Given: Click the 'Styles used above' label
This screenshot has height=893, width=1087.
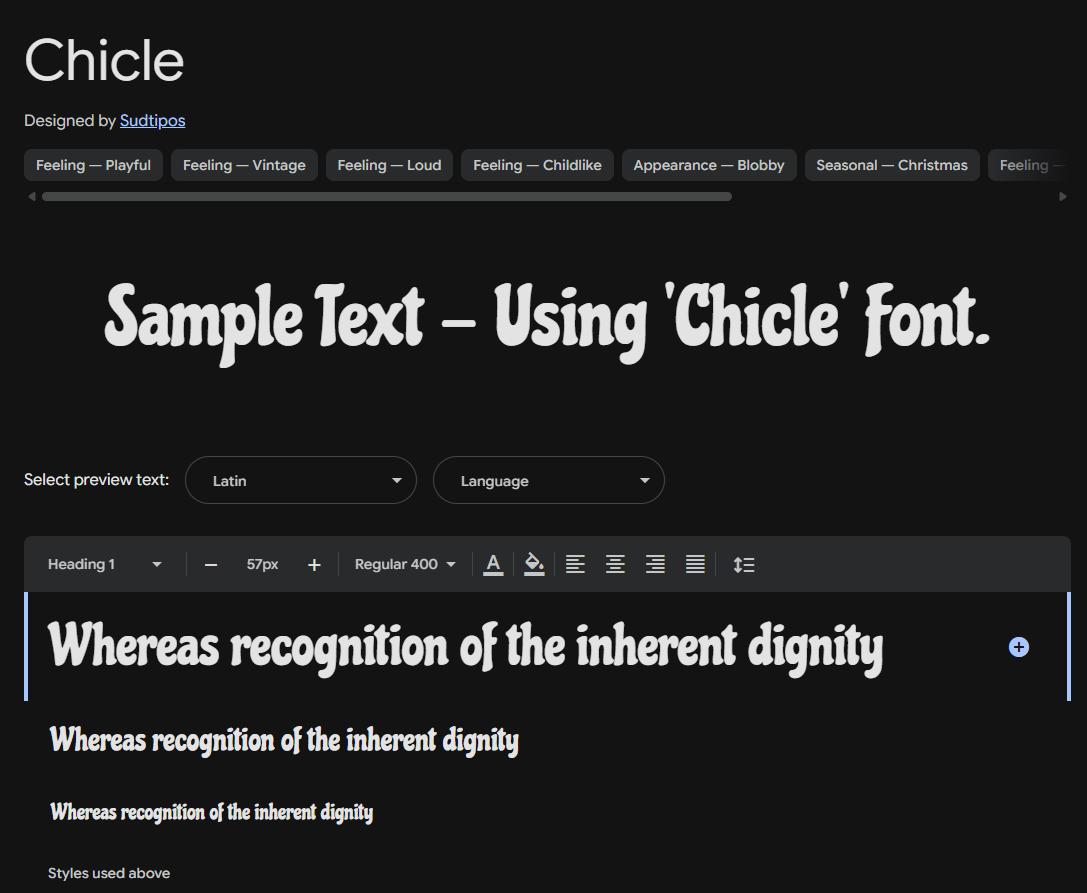Looking at the screenshot, I should 109,874.
